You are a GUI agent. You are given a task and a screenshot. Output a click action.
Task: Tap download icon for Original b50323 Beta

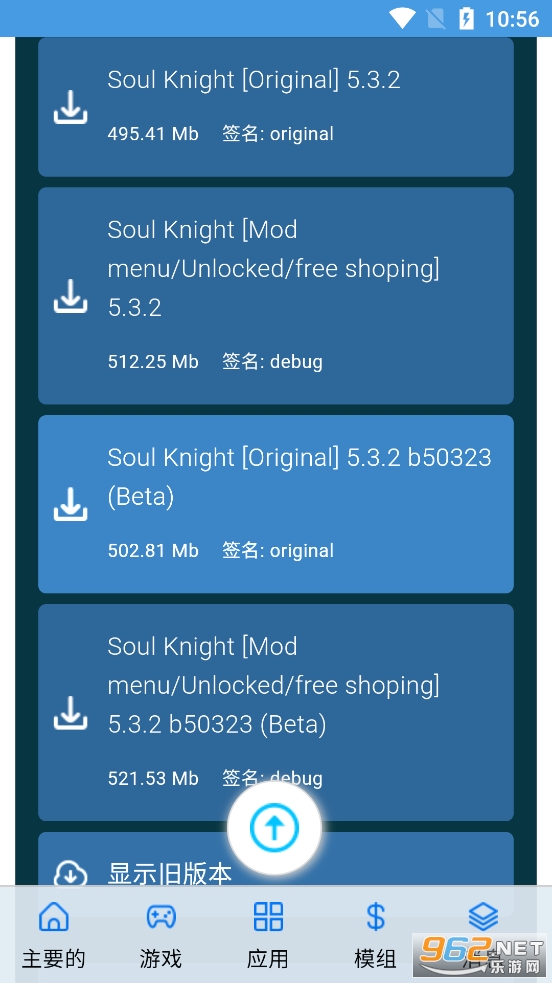(x=70, y=504)
